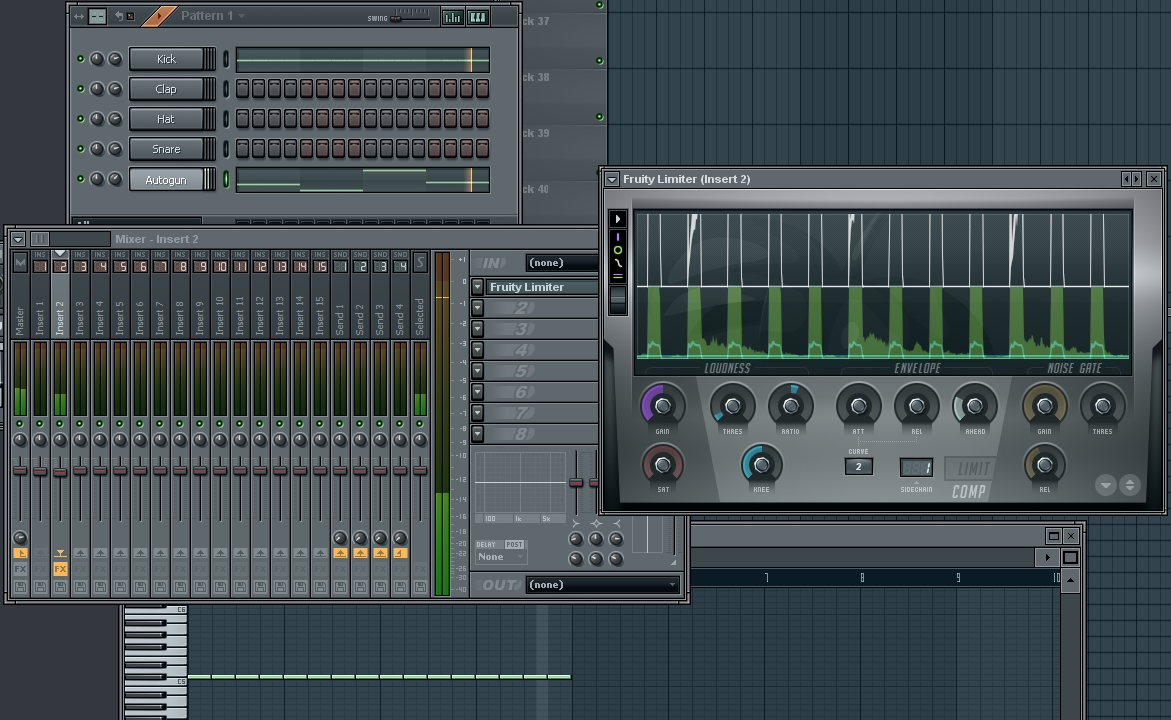Click the mixer view layout icon beside the mixer menu arrow
Image resolution: width=1171 pixels, height=720 pixels.
coord(40,239)
